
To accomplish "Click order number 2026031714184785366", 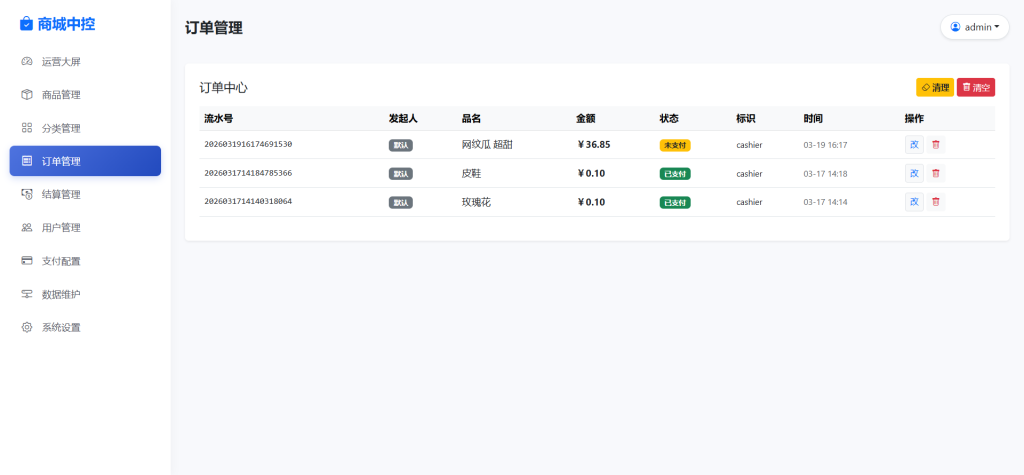I will click(248, 173).
